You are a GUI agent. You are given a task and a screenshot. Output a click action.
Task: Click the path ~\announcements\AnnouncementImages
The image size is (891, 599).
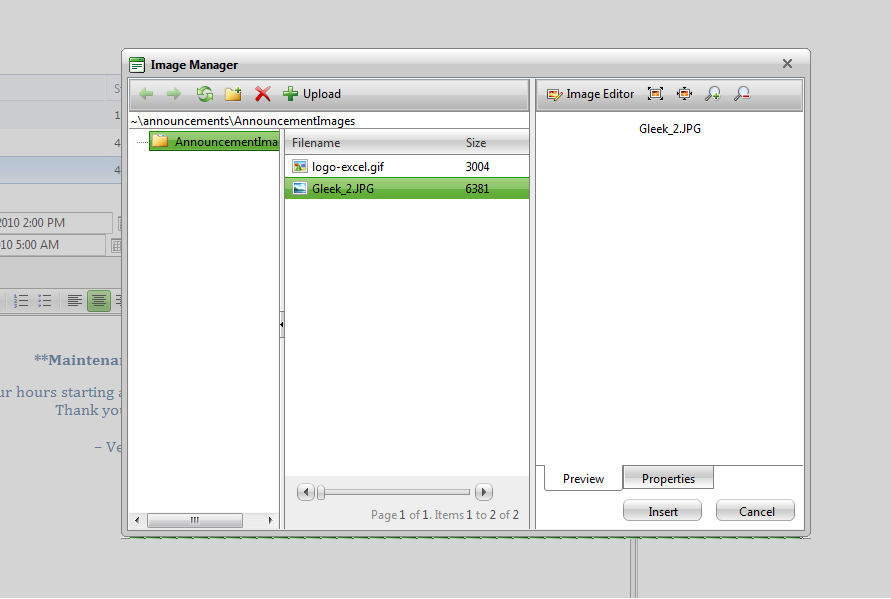[243, 121]
